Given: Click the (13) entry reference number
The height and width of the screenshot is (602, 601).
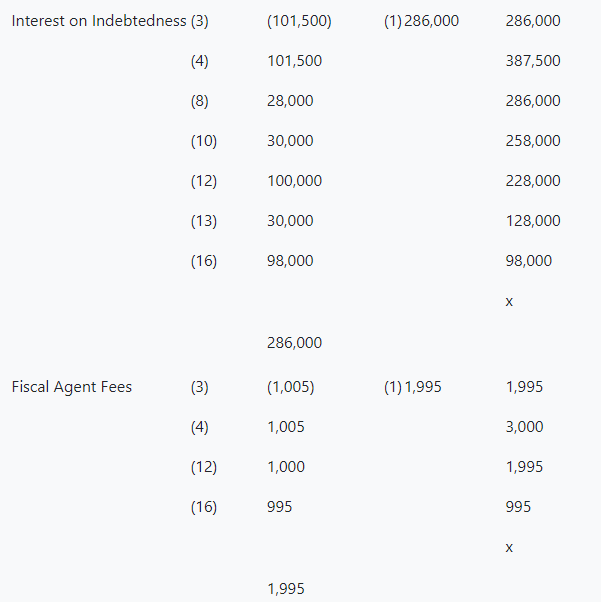Looking at the screenshot, I should point(203,221).
